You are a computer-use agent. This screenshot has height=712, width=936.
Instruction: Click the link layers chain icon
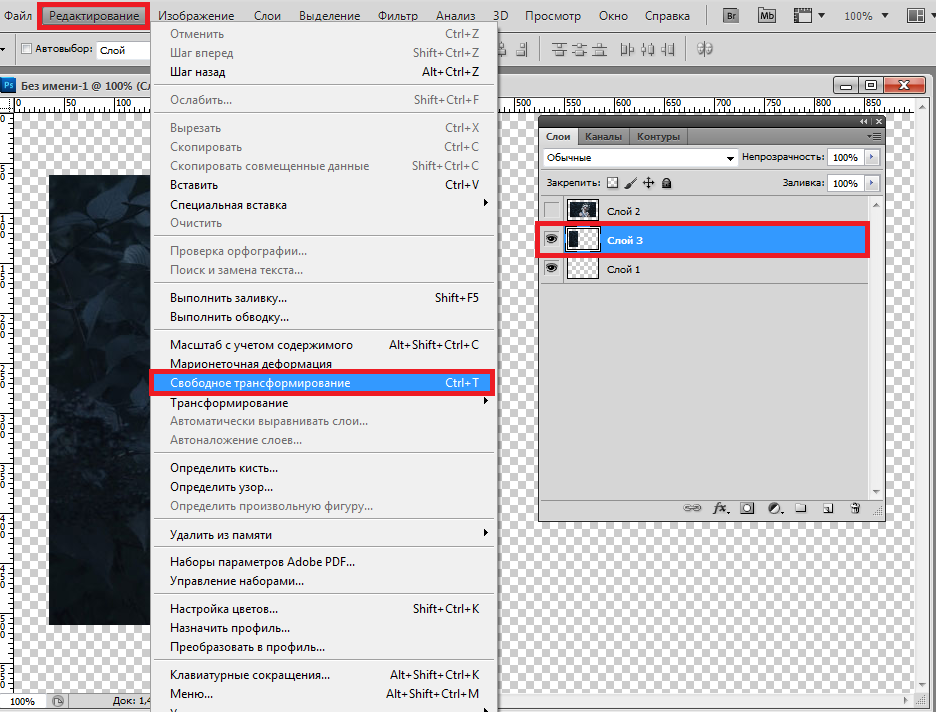coord(692,508)
